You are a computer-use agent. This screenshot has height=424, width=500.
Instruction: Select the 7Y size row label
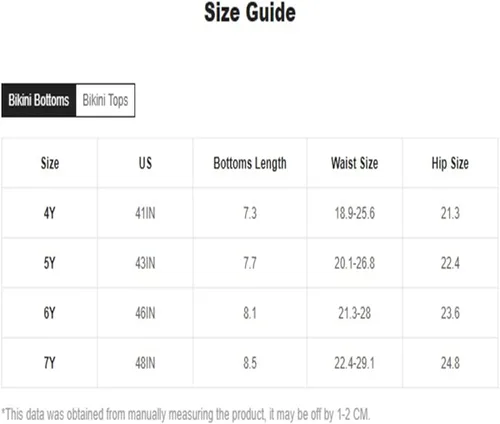(50, 363)
